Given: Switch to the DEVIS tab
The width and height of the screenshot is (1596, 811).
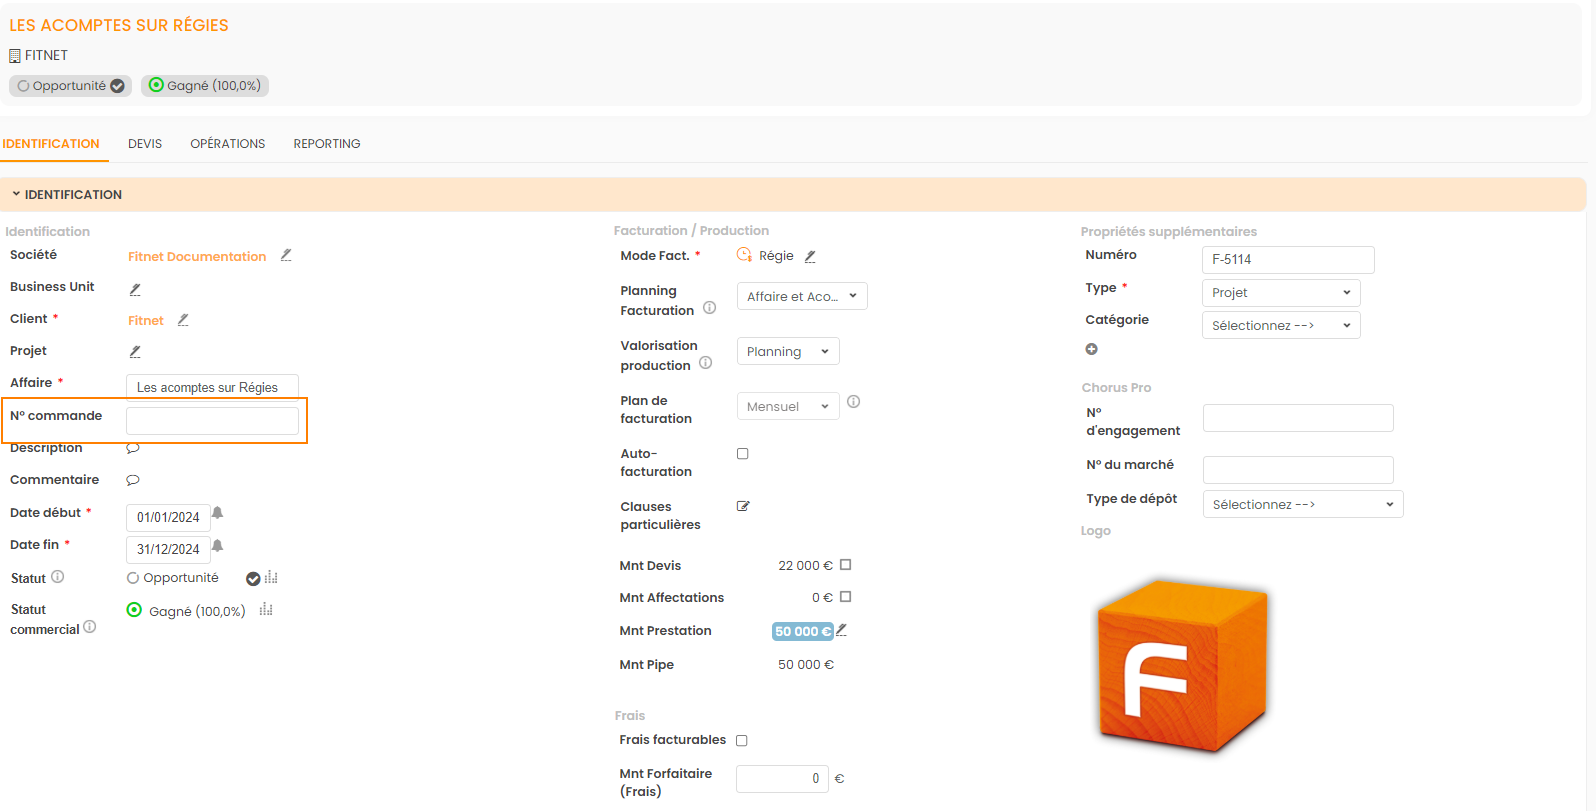Looking at the screenshot, I should tap(145, 144).
